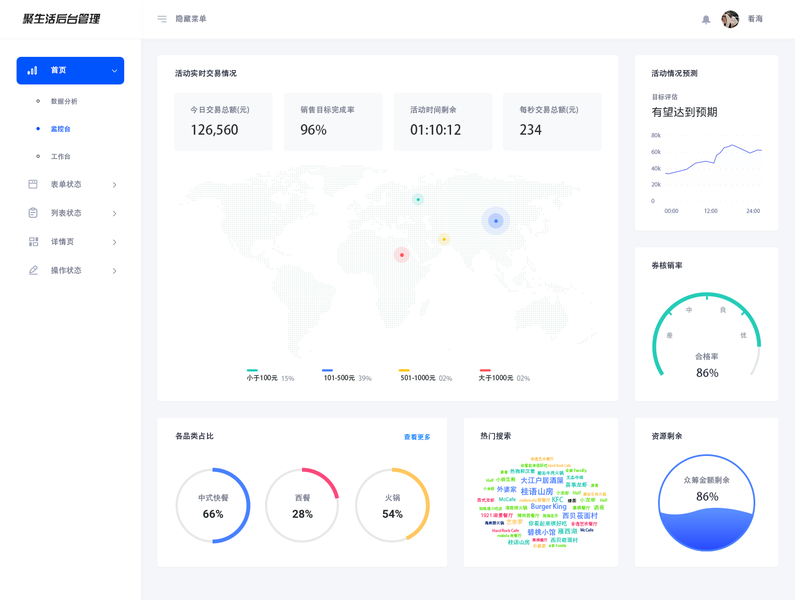Click the 今日交易总额 value 126,560
The height and width of the screenshot is (600, 795).
[214, 130]
